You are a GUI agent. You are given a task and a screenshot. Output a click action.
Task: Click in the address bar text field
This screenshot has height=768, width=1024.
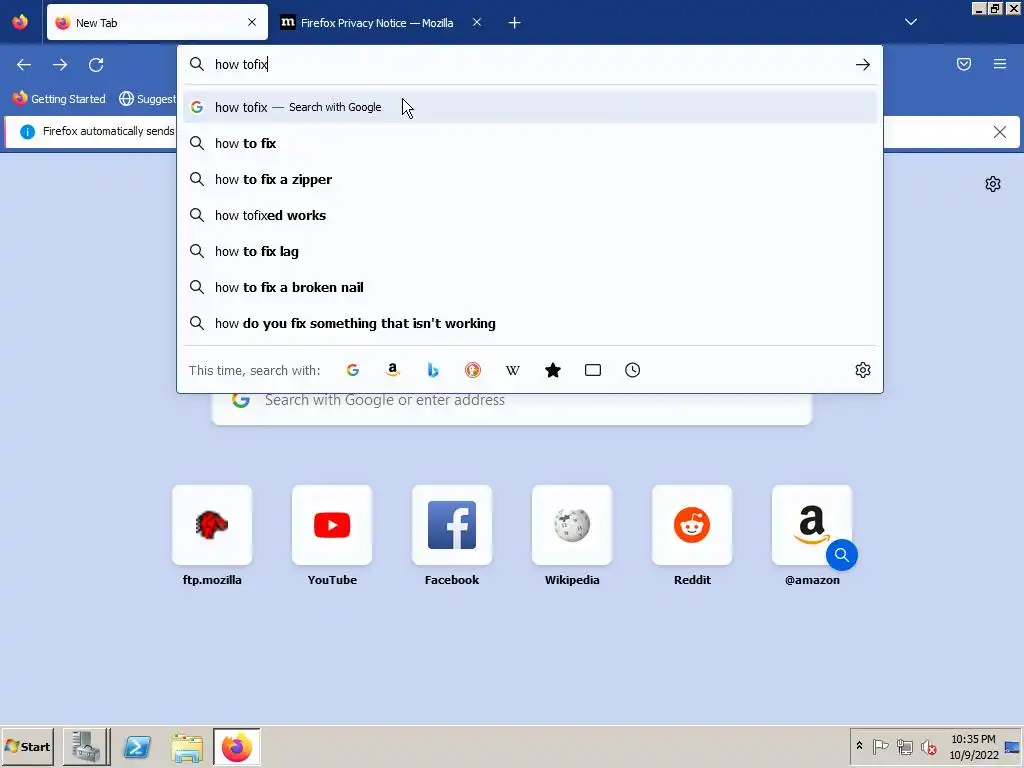pos(529,64)
